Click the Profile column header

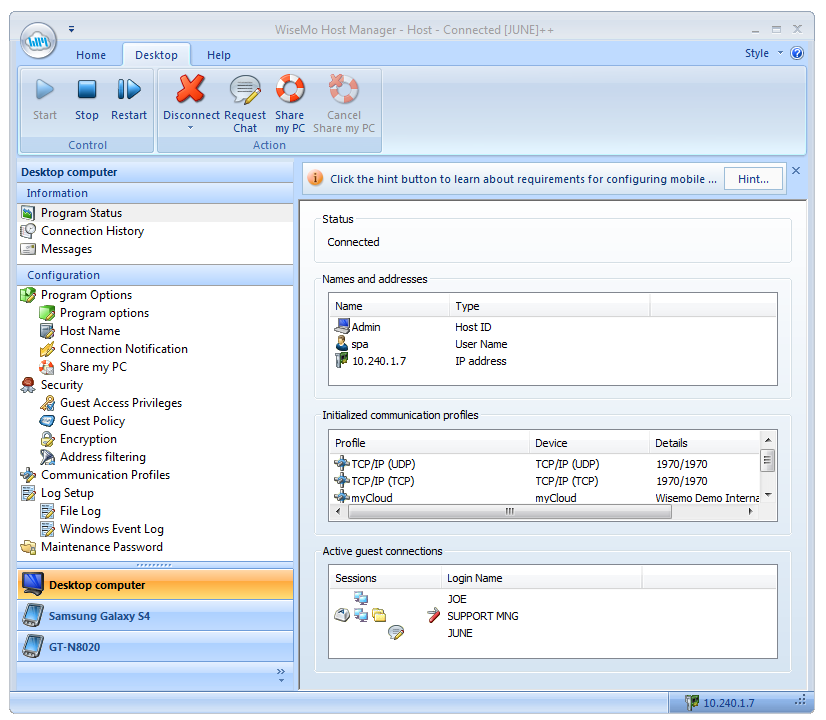(429, 443)
